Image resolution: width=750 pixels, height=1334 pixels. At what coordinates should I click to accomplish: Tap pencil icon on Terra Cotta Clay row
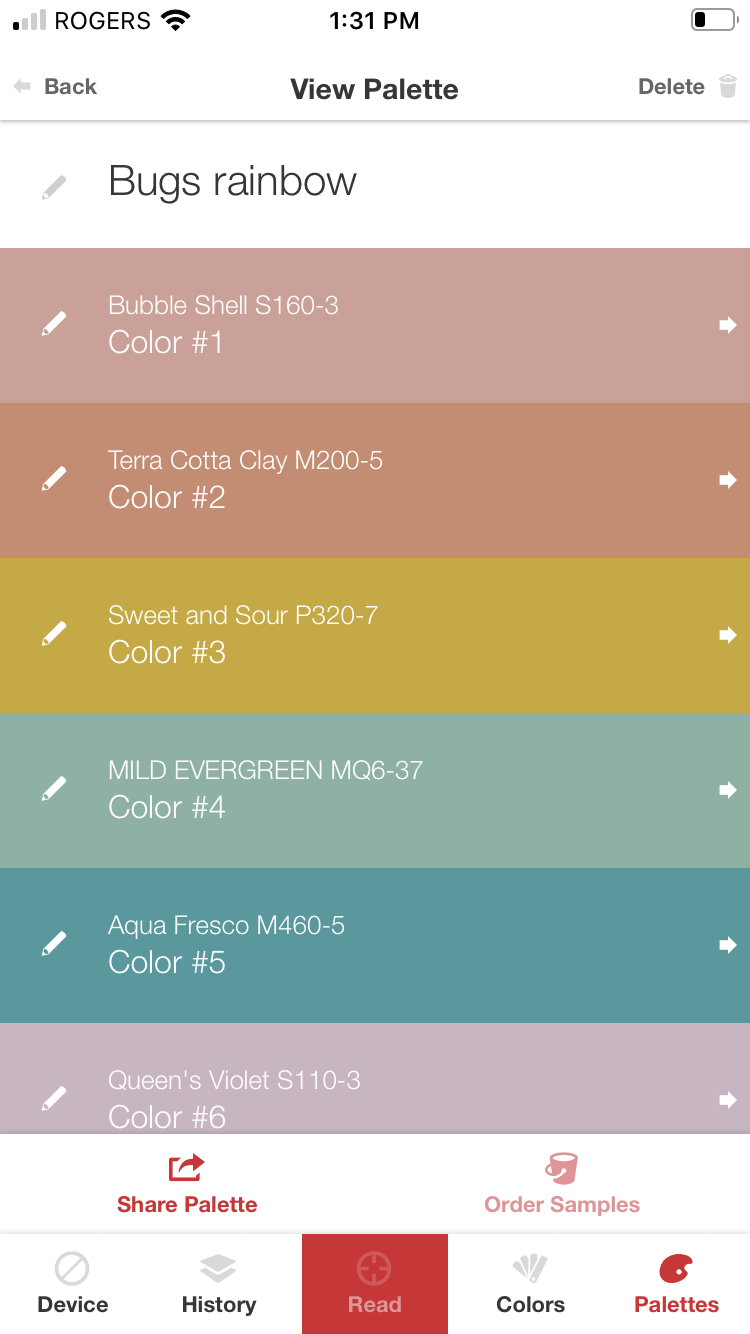[55, 479]
